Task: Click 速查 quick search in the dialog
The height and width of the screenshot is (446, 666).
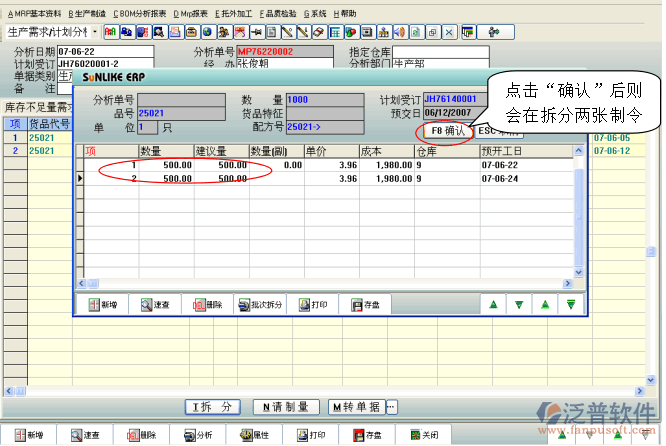Action: click(155, 304)
